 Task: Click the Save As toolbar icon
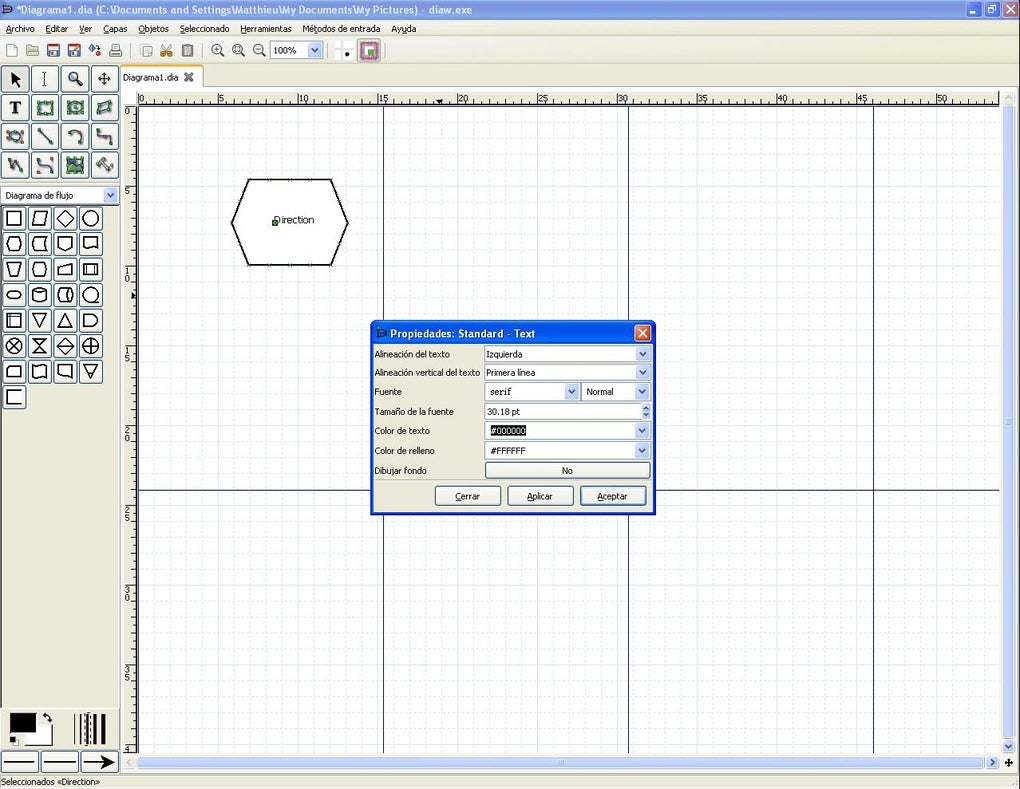click(74, 50)
